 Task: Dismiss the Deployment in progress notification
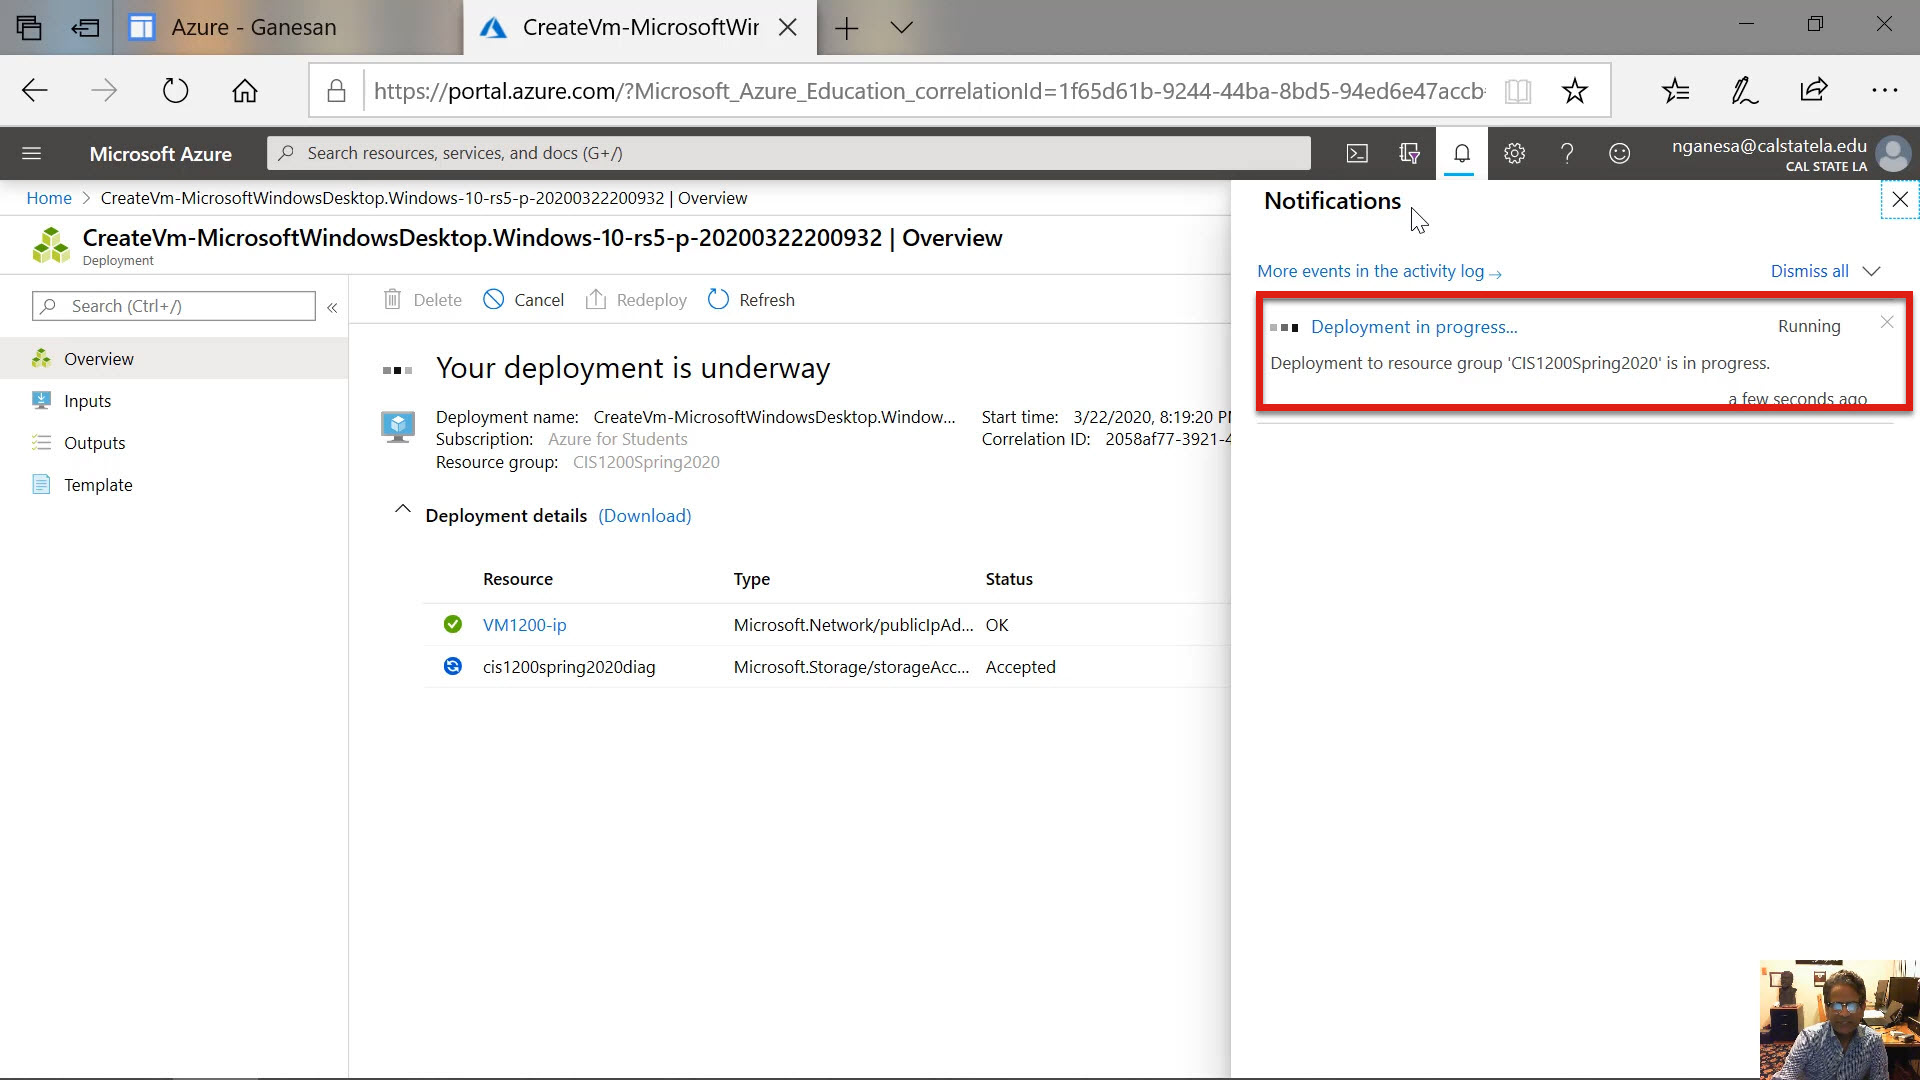click(1886, 322)
